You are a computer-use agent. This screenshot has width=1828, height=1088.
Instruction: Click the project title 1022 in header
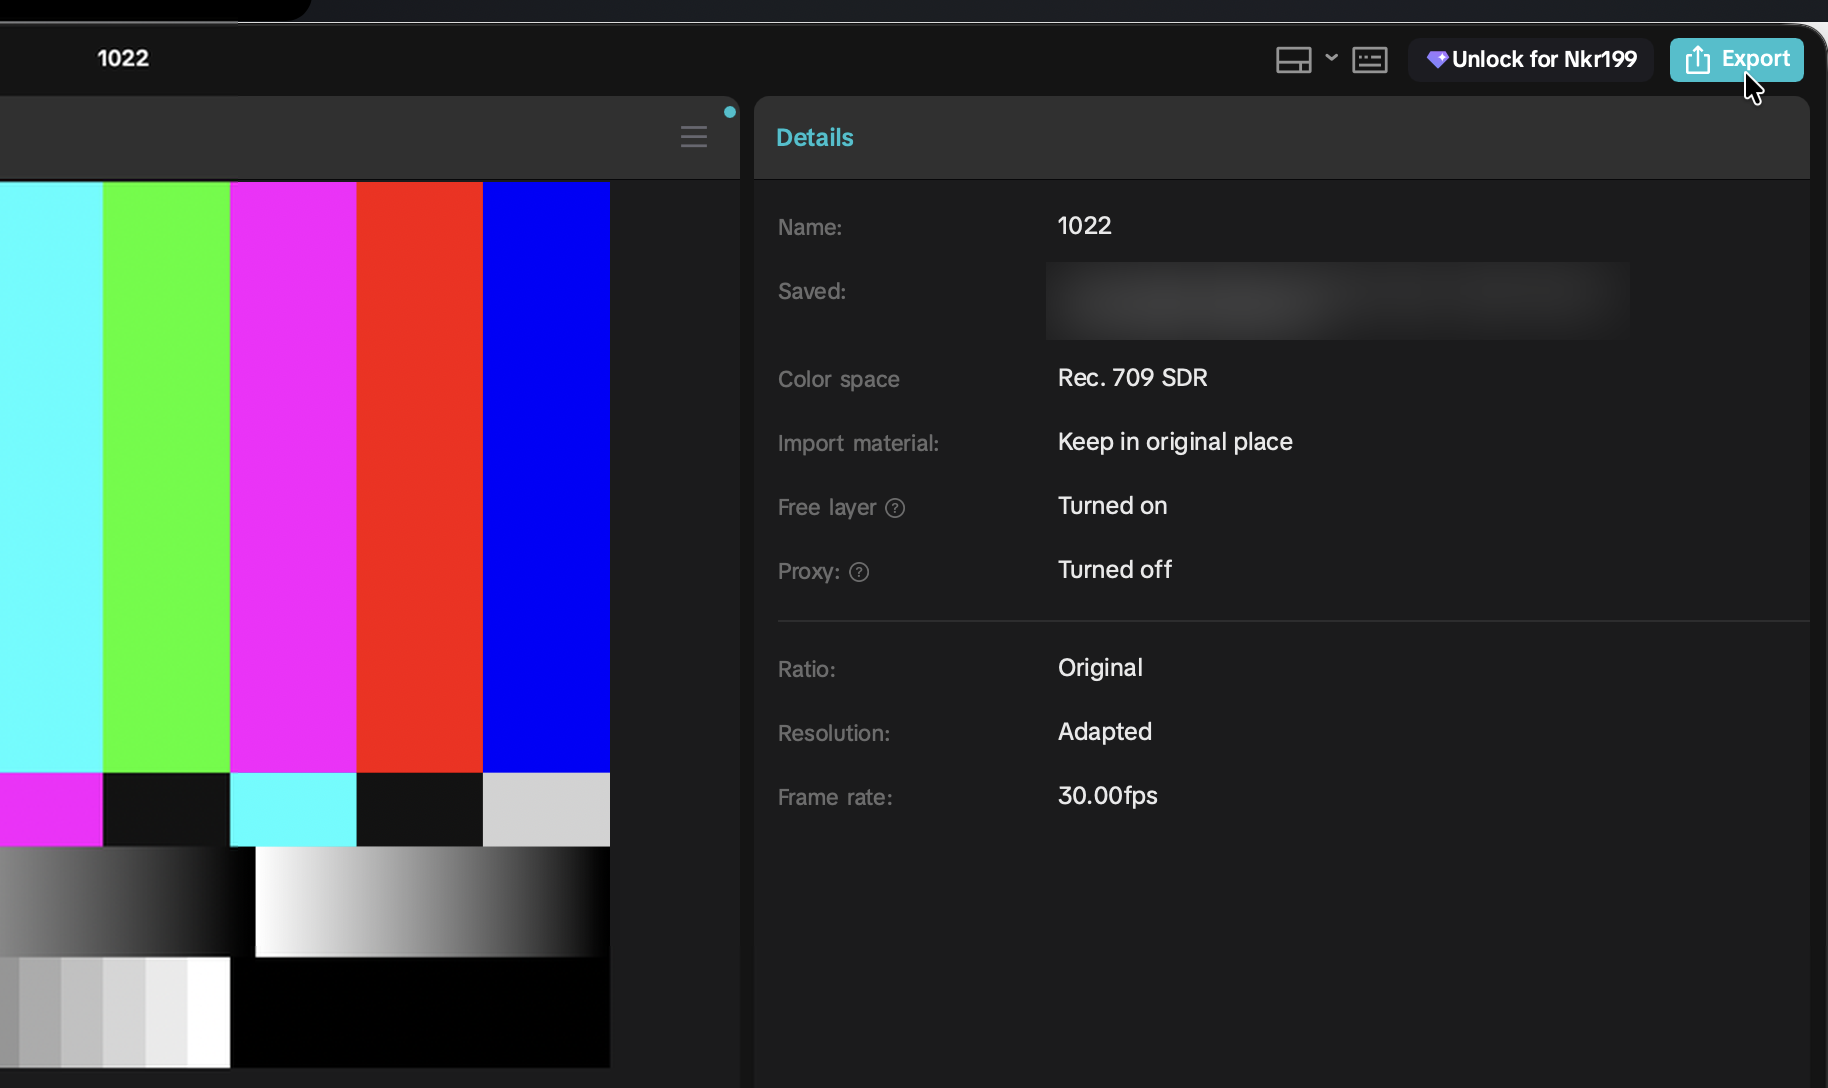(123, 58)
